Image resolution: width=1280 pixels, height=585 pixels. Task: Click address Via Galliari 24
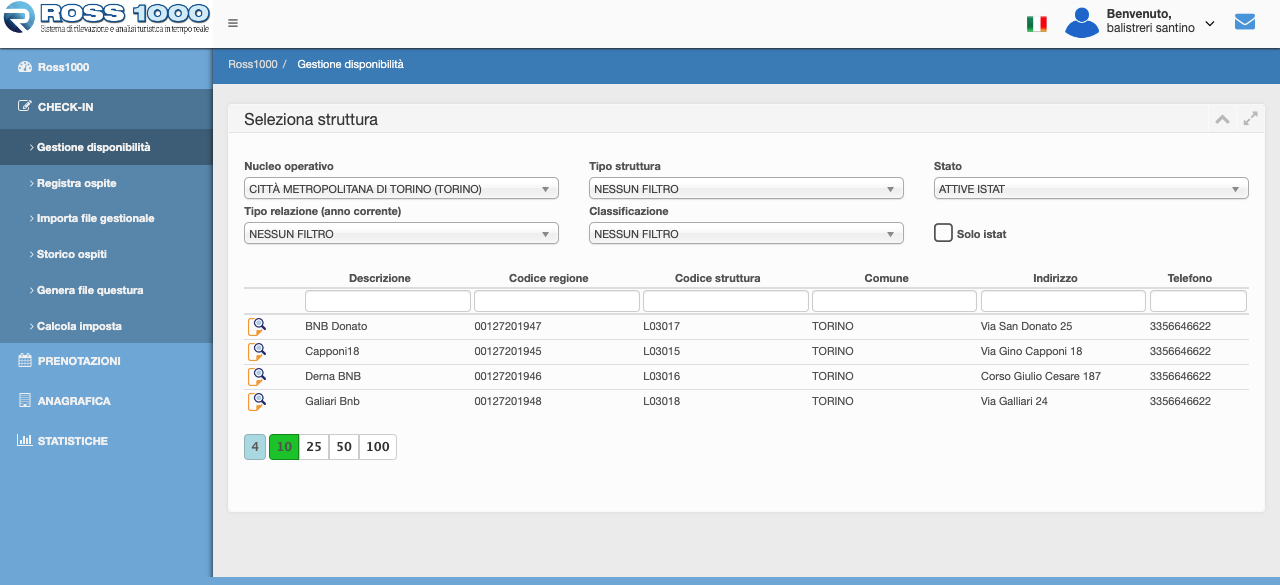point(1014,401)
